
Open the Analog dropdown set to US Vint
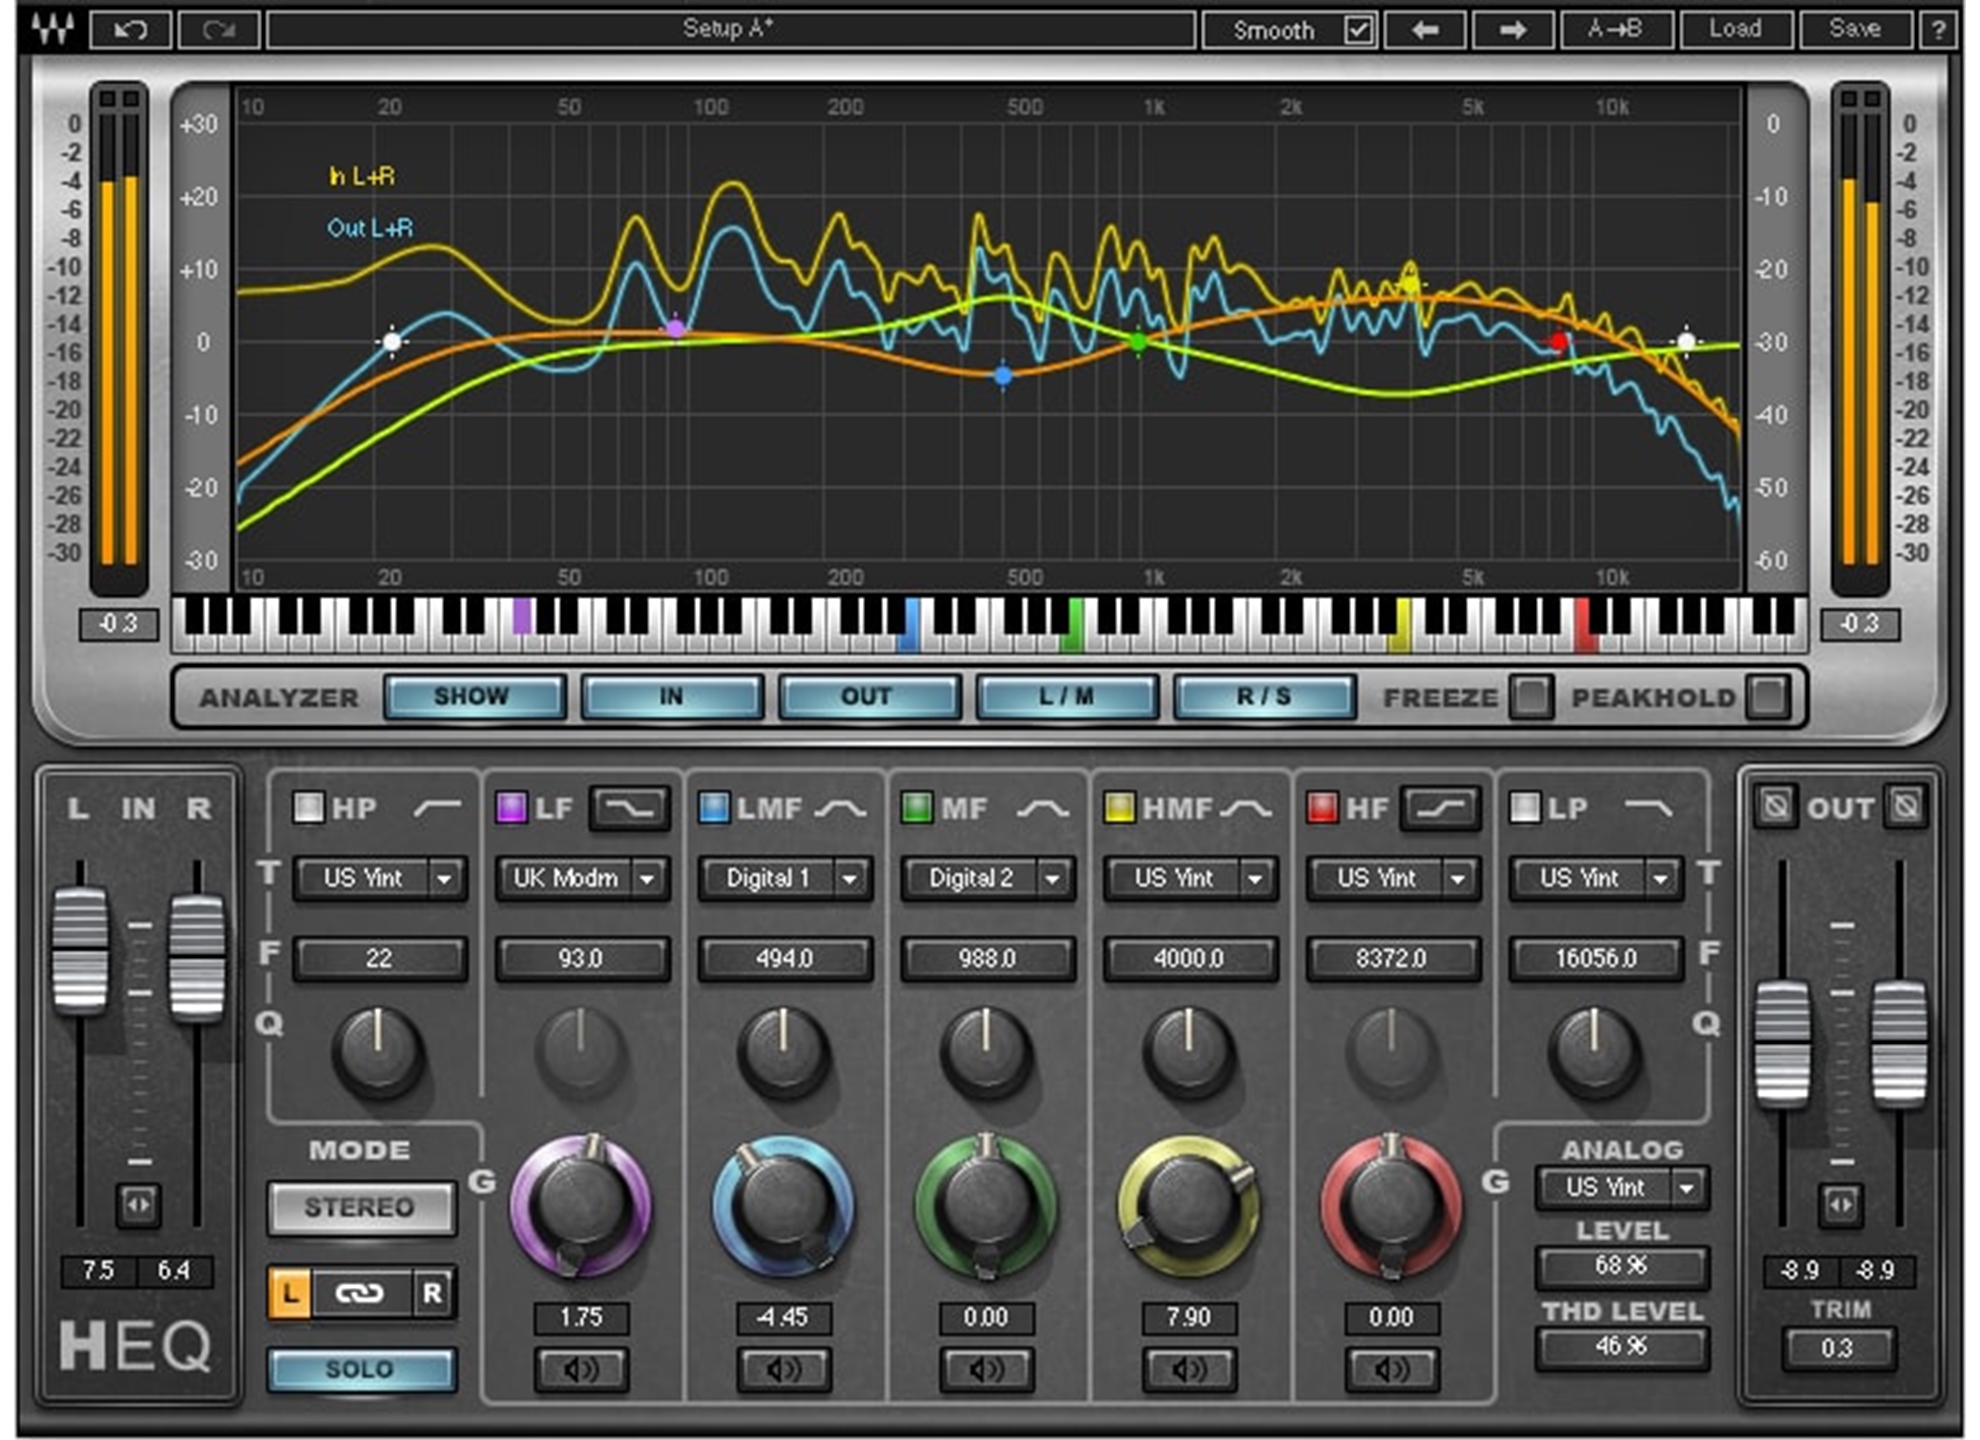click(x=1620, y=1187)
